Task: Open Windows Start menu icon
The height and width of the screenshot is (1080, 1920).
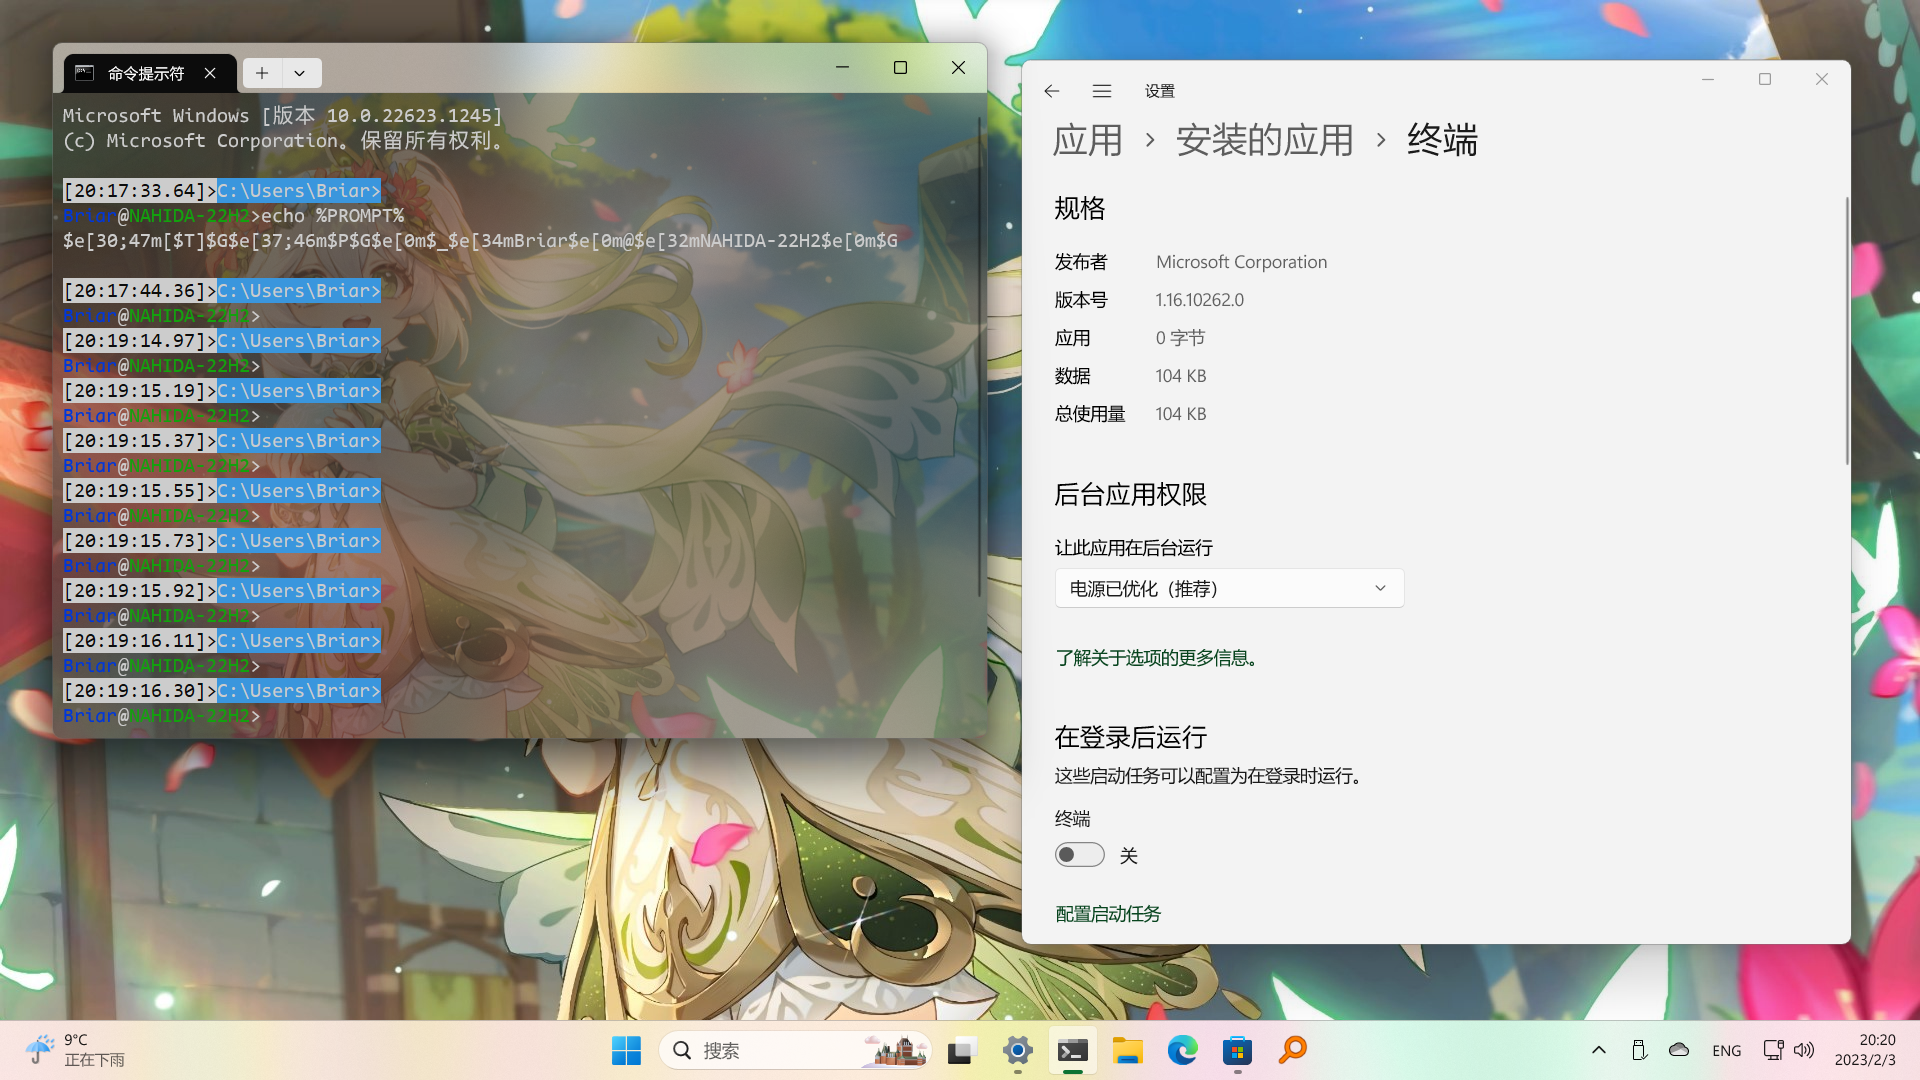Action: pyautogui.click(x=626, y=1050)
